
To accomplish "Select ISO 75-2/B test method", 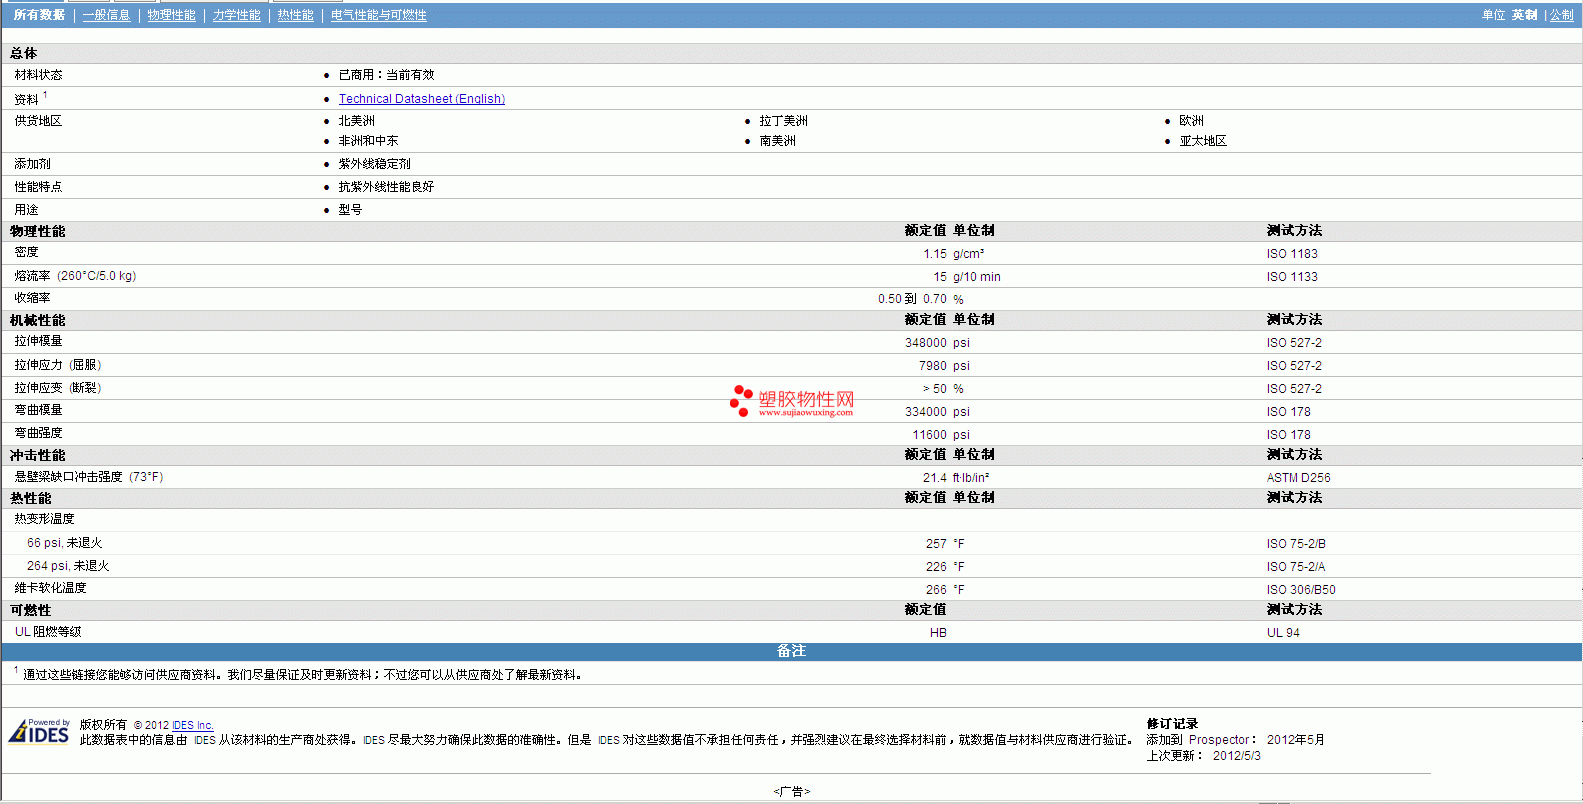I will point(1296,544).
